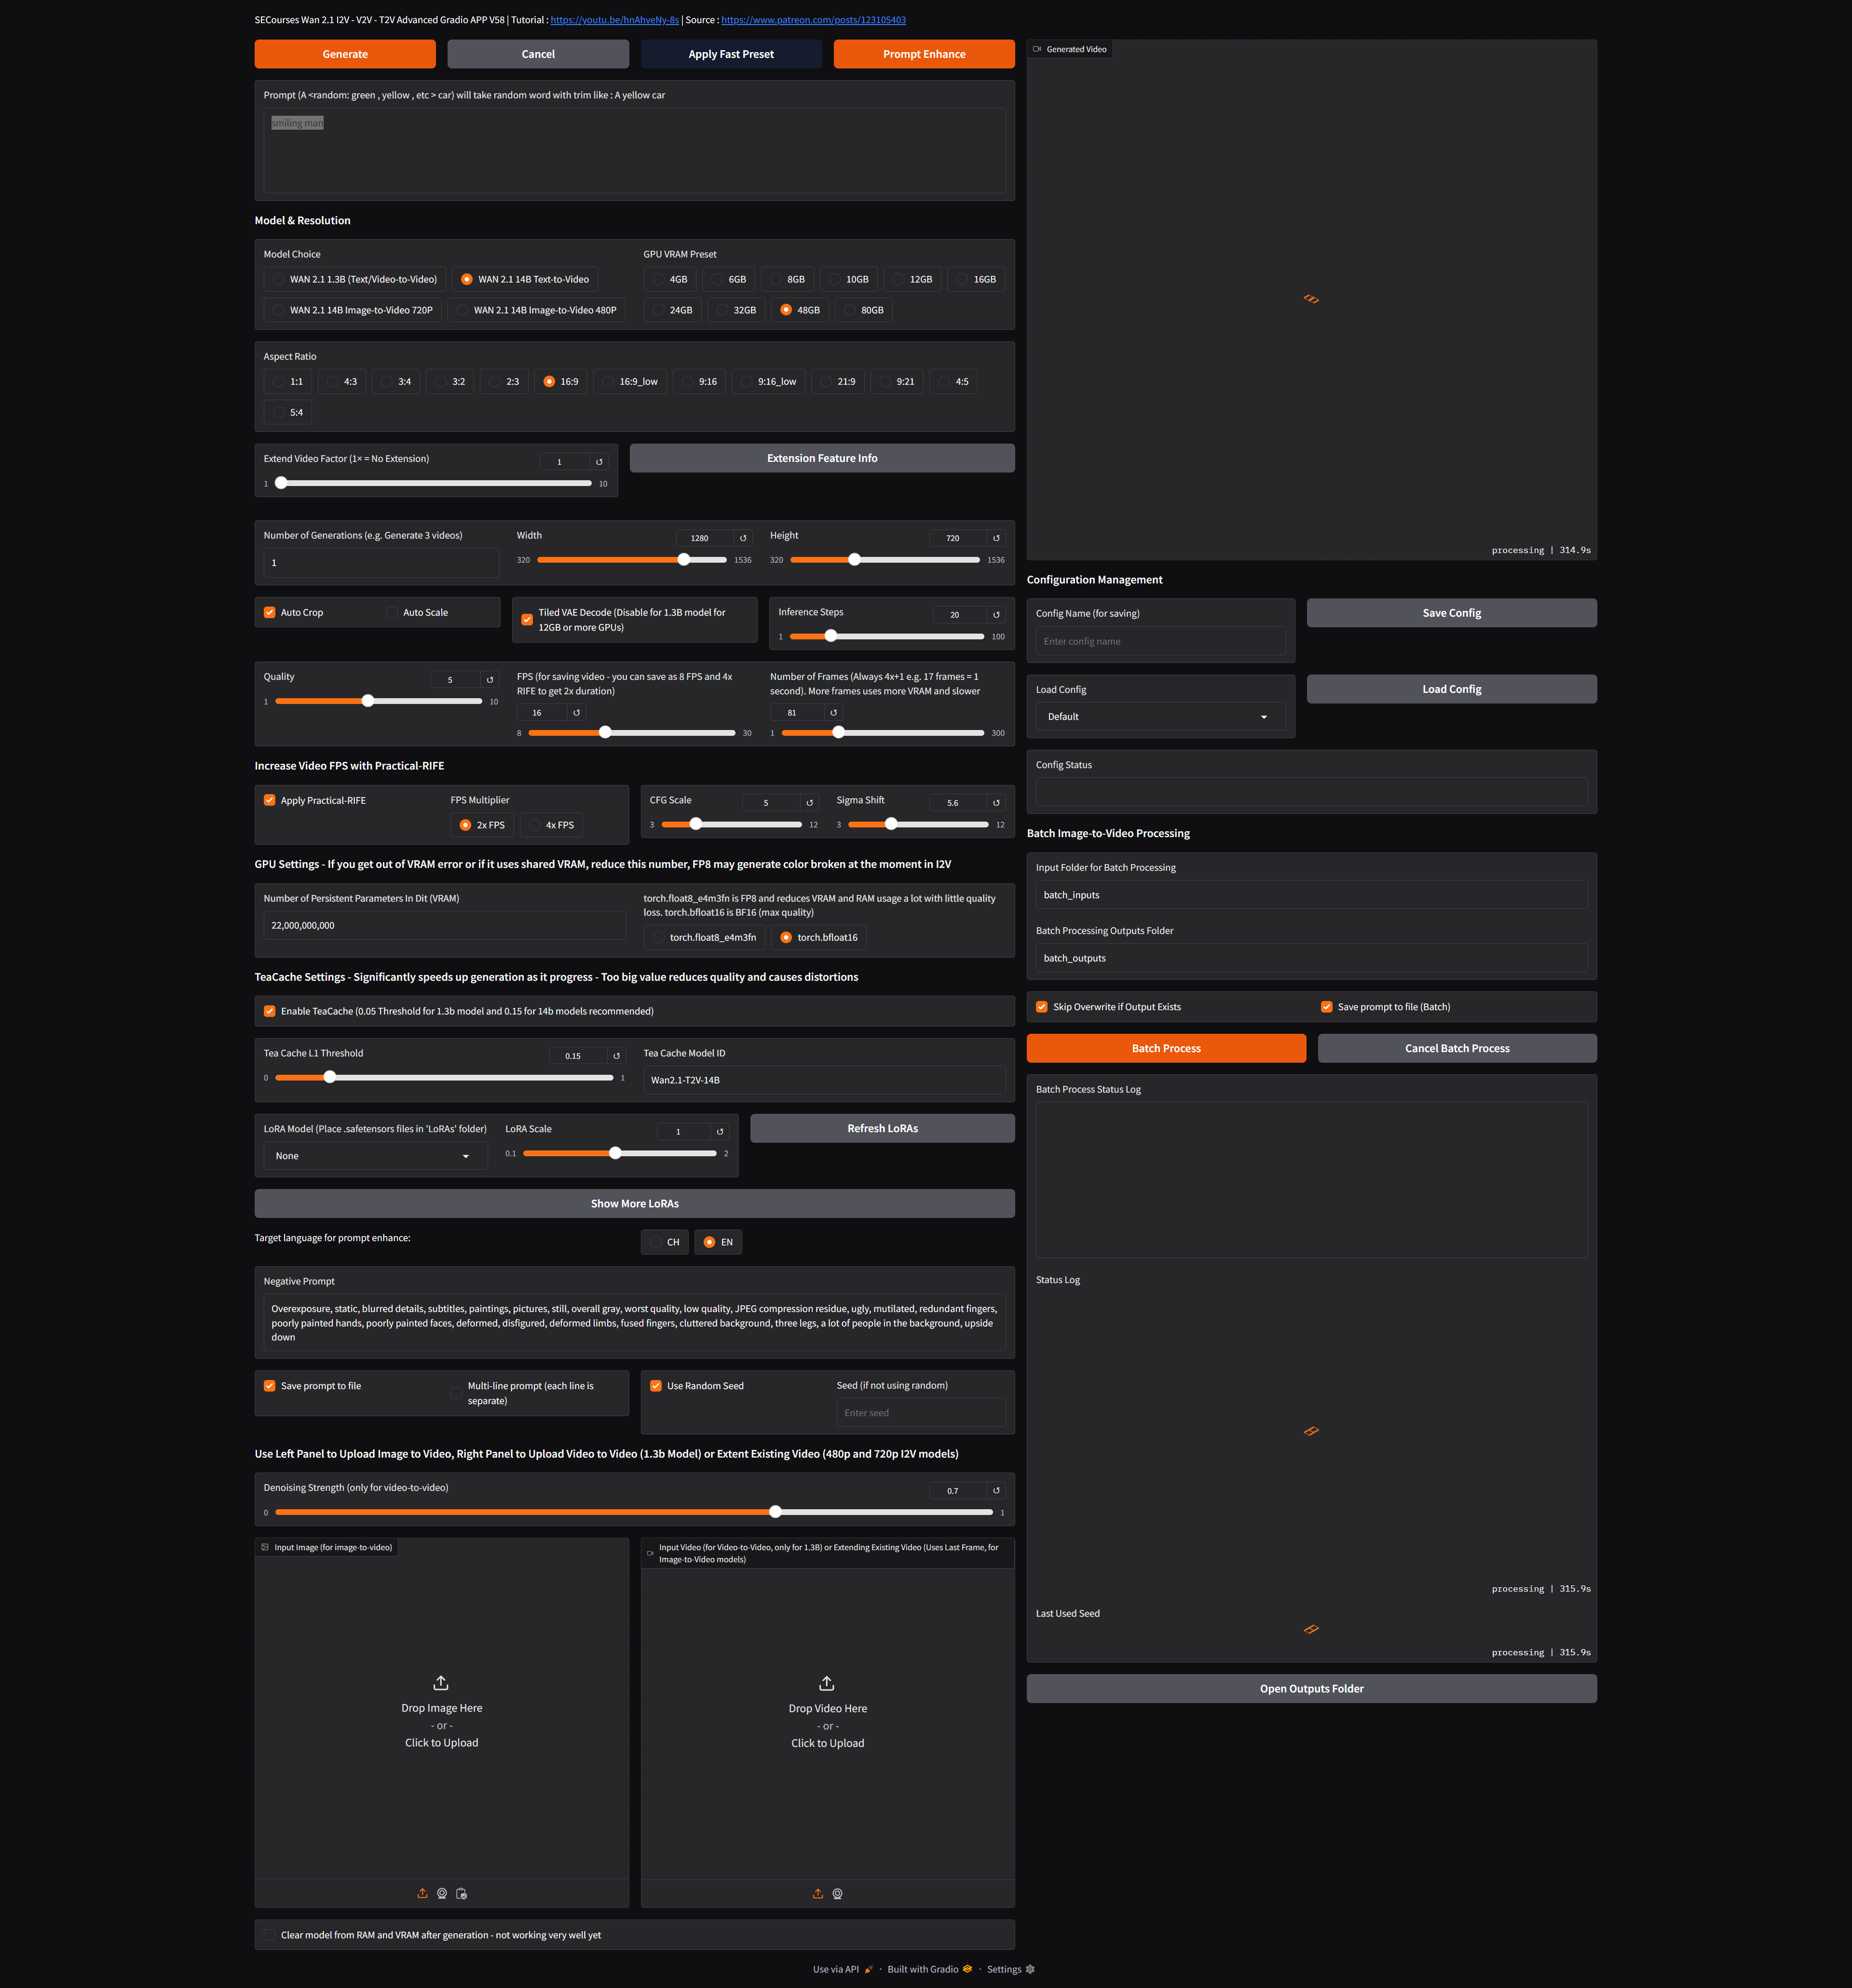1852x1988 pixels.
Task: Click webcam icon under Input Video panel
Action: (x=838, y=1893)
